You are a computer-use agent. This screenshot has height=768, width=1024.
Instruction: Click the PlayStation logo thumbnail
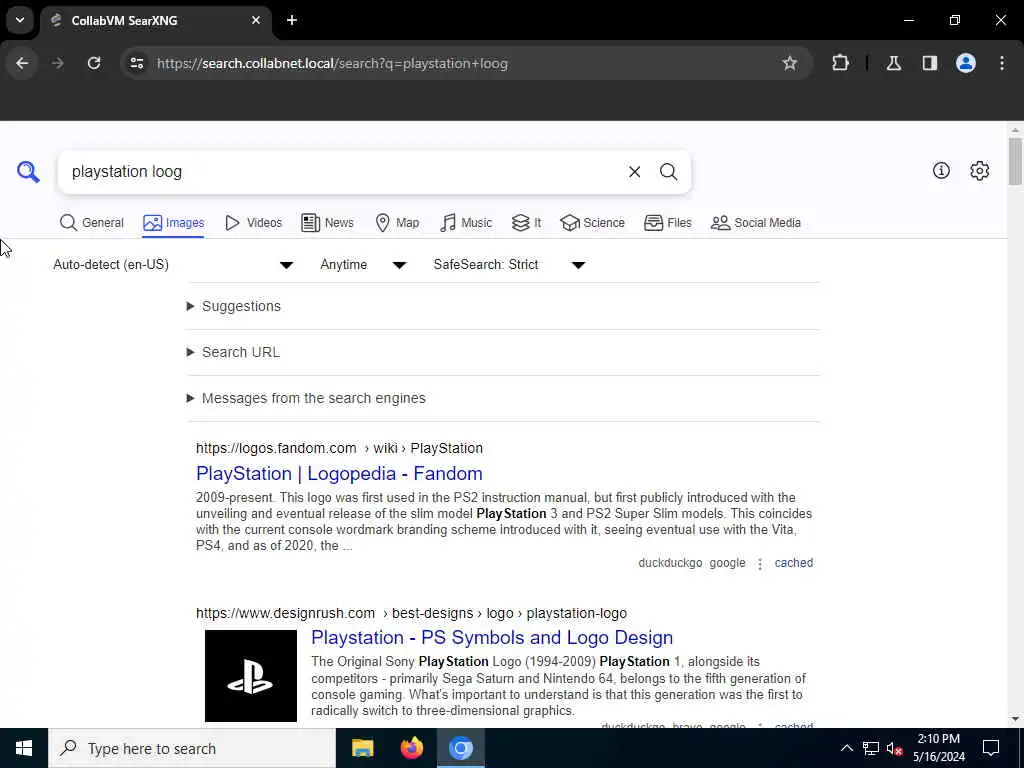pyautogui.click(x=251, y=676)
